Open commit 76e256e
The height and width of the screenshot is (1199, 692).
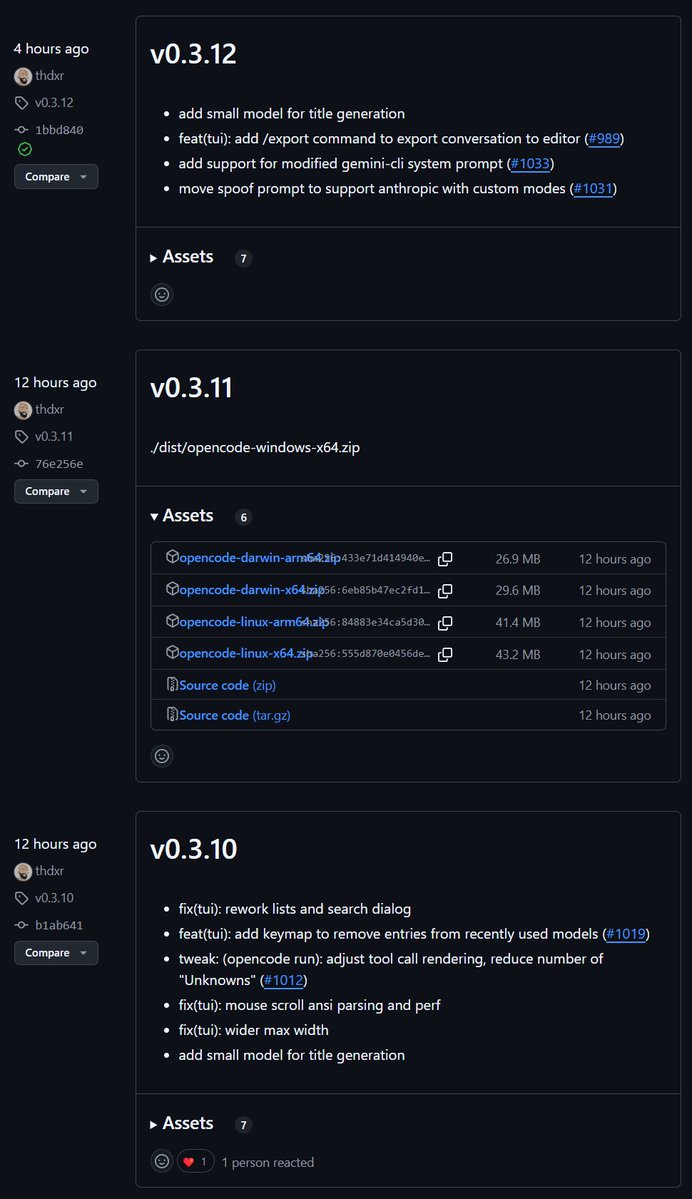point(59,464)
